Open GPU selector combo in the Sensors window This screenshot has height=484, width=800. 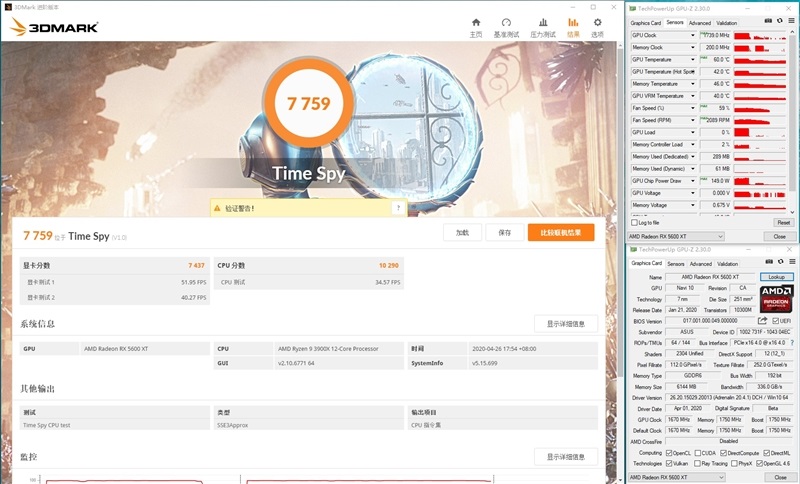(x=676, y=237)
